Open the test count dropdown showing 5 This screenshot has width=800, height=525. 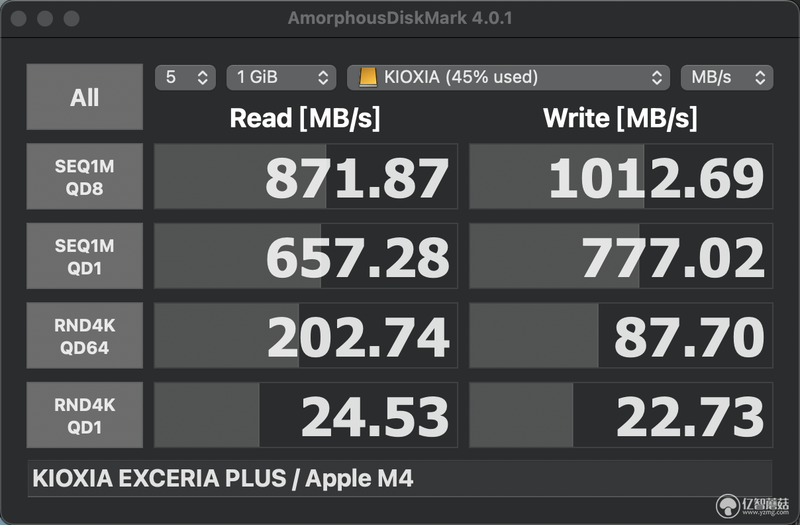(x=185, y=78)
